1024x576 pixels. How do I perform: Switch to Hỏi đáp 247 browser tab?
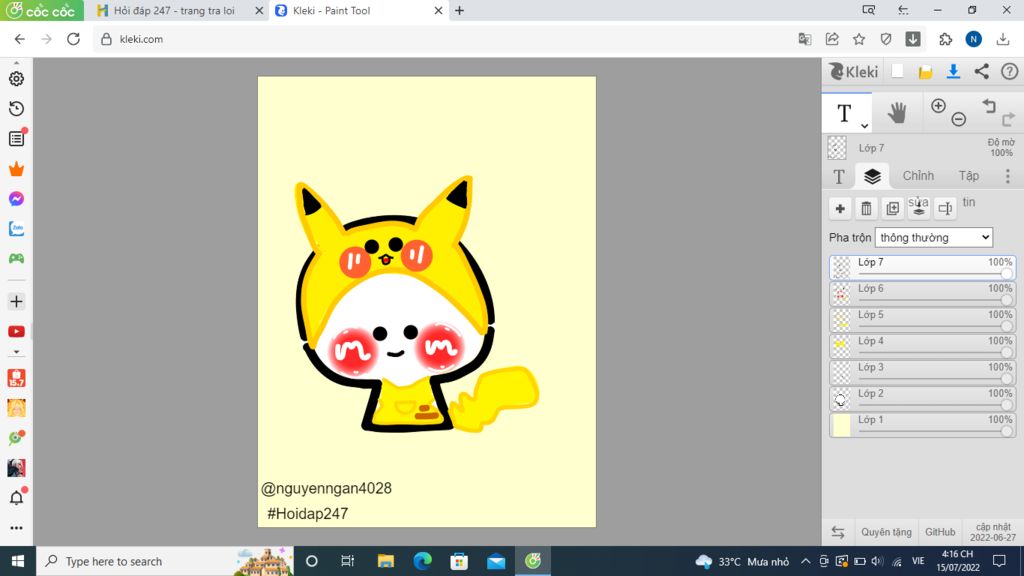[173, 10]
